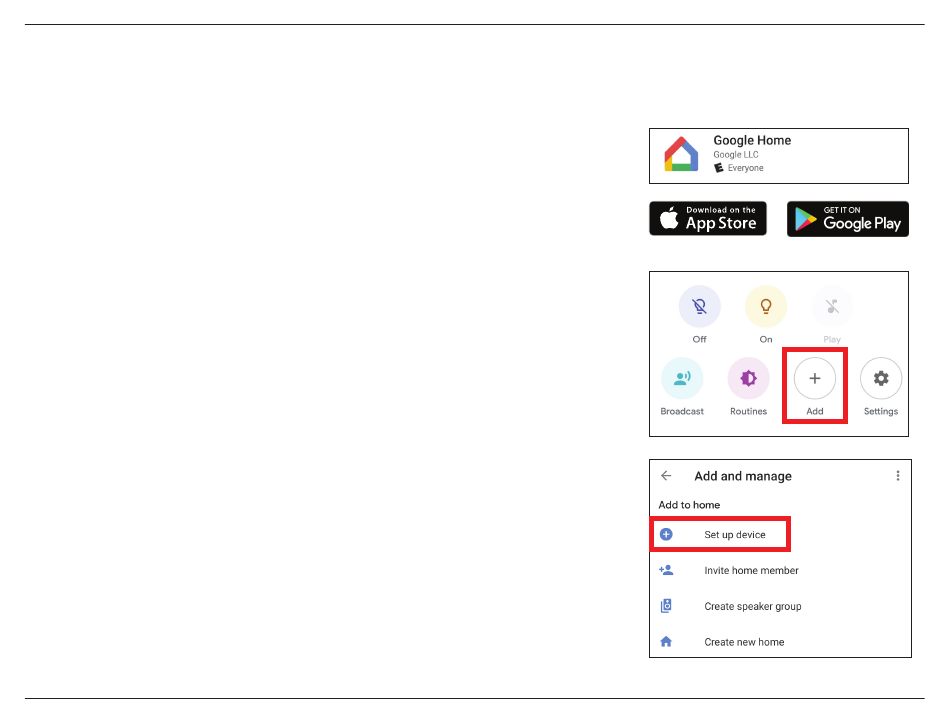Click the Get it on Google Play badge
This screenshot has width=950, height=725.
[x=848, y=219]
